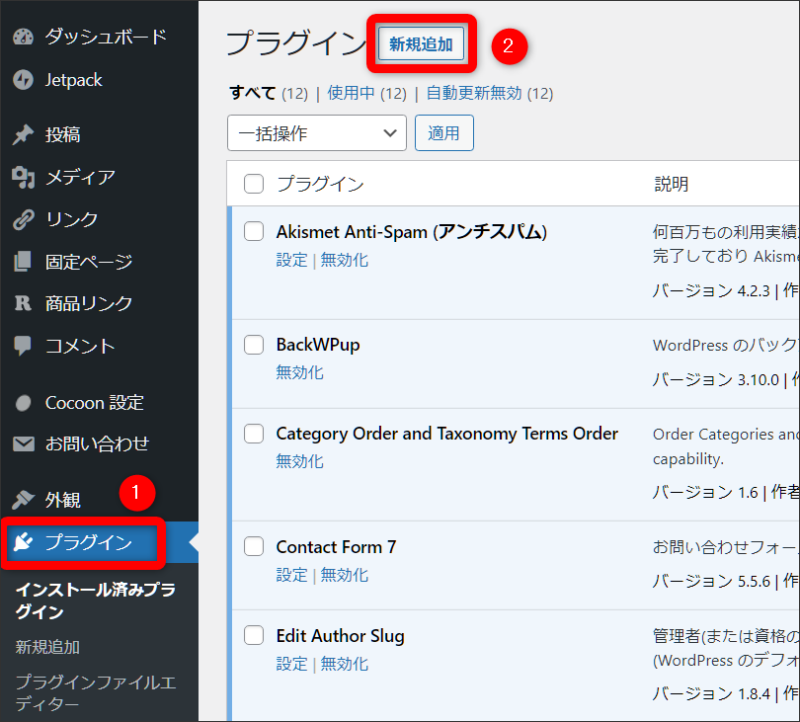Viewport: 800px width, 722px height.
Task: Open 設定 for Edit Author Slug
Action: pyautogui.click(x=292, y=664)
